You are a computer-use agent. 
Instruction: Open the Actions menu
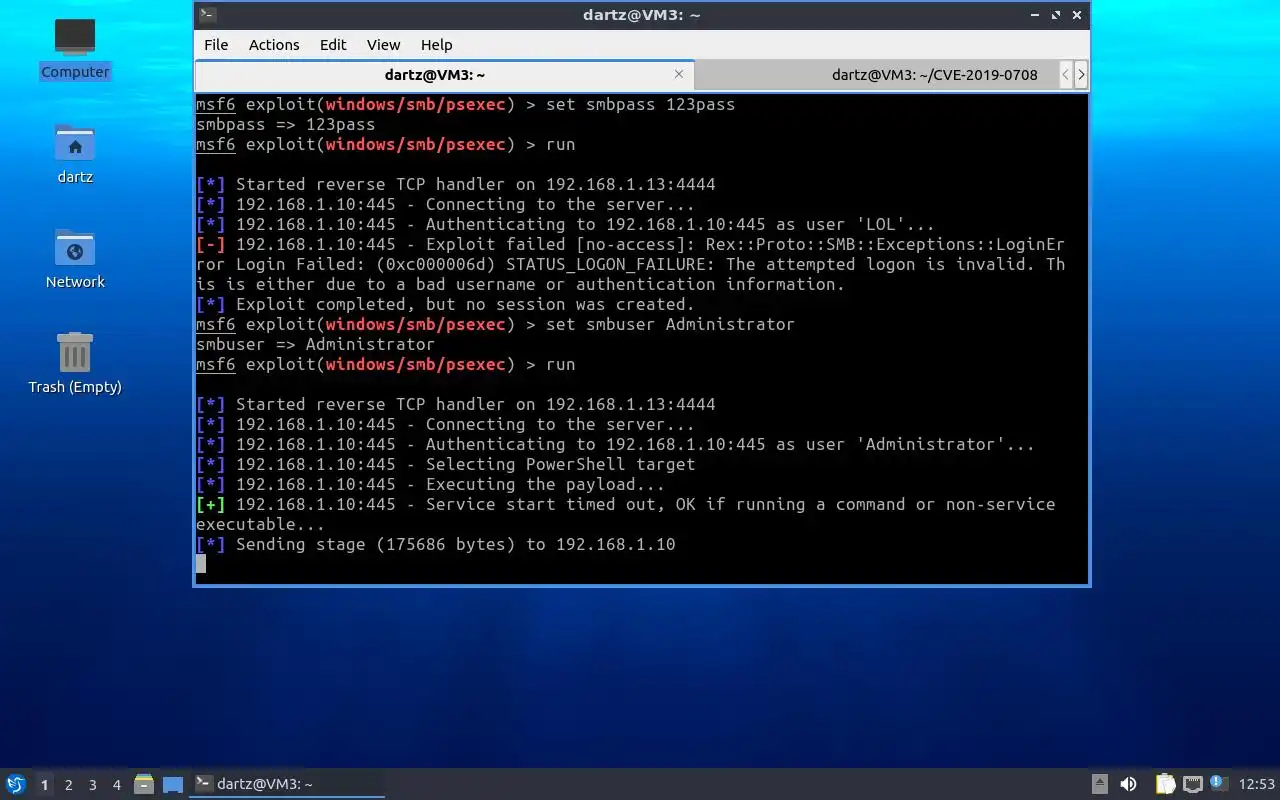coord(274,45)
